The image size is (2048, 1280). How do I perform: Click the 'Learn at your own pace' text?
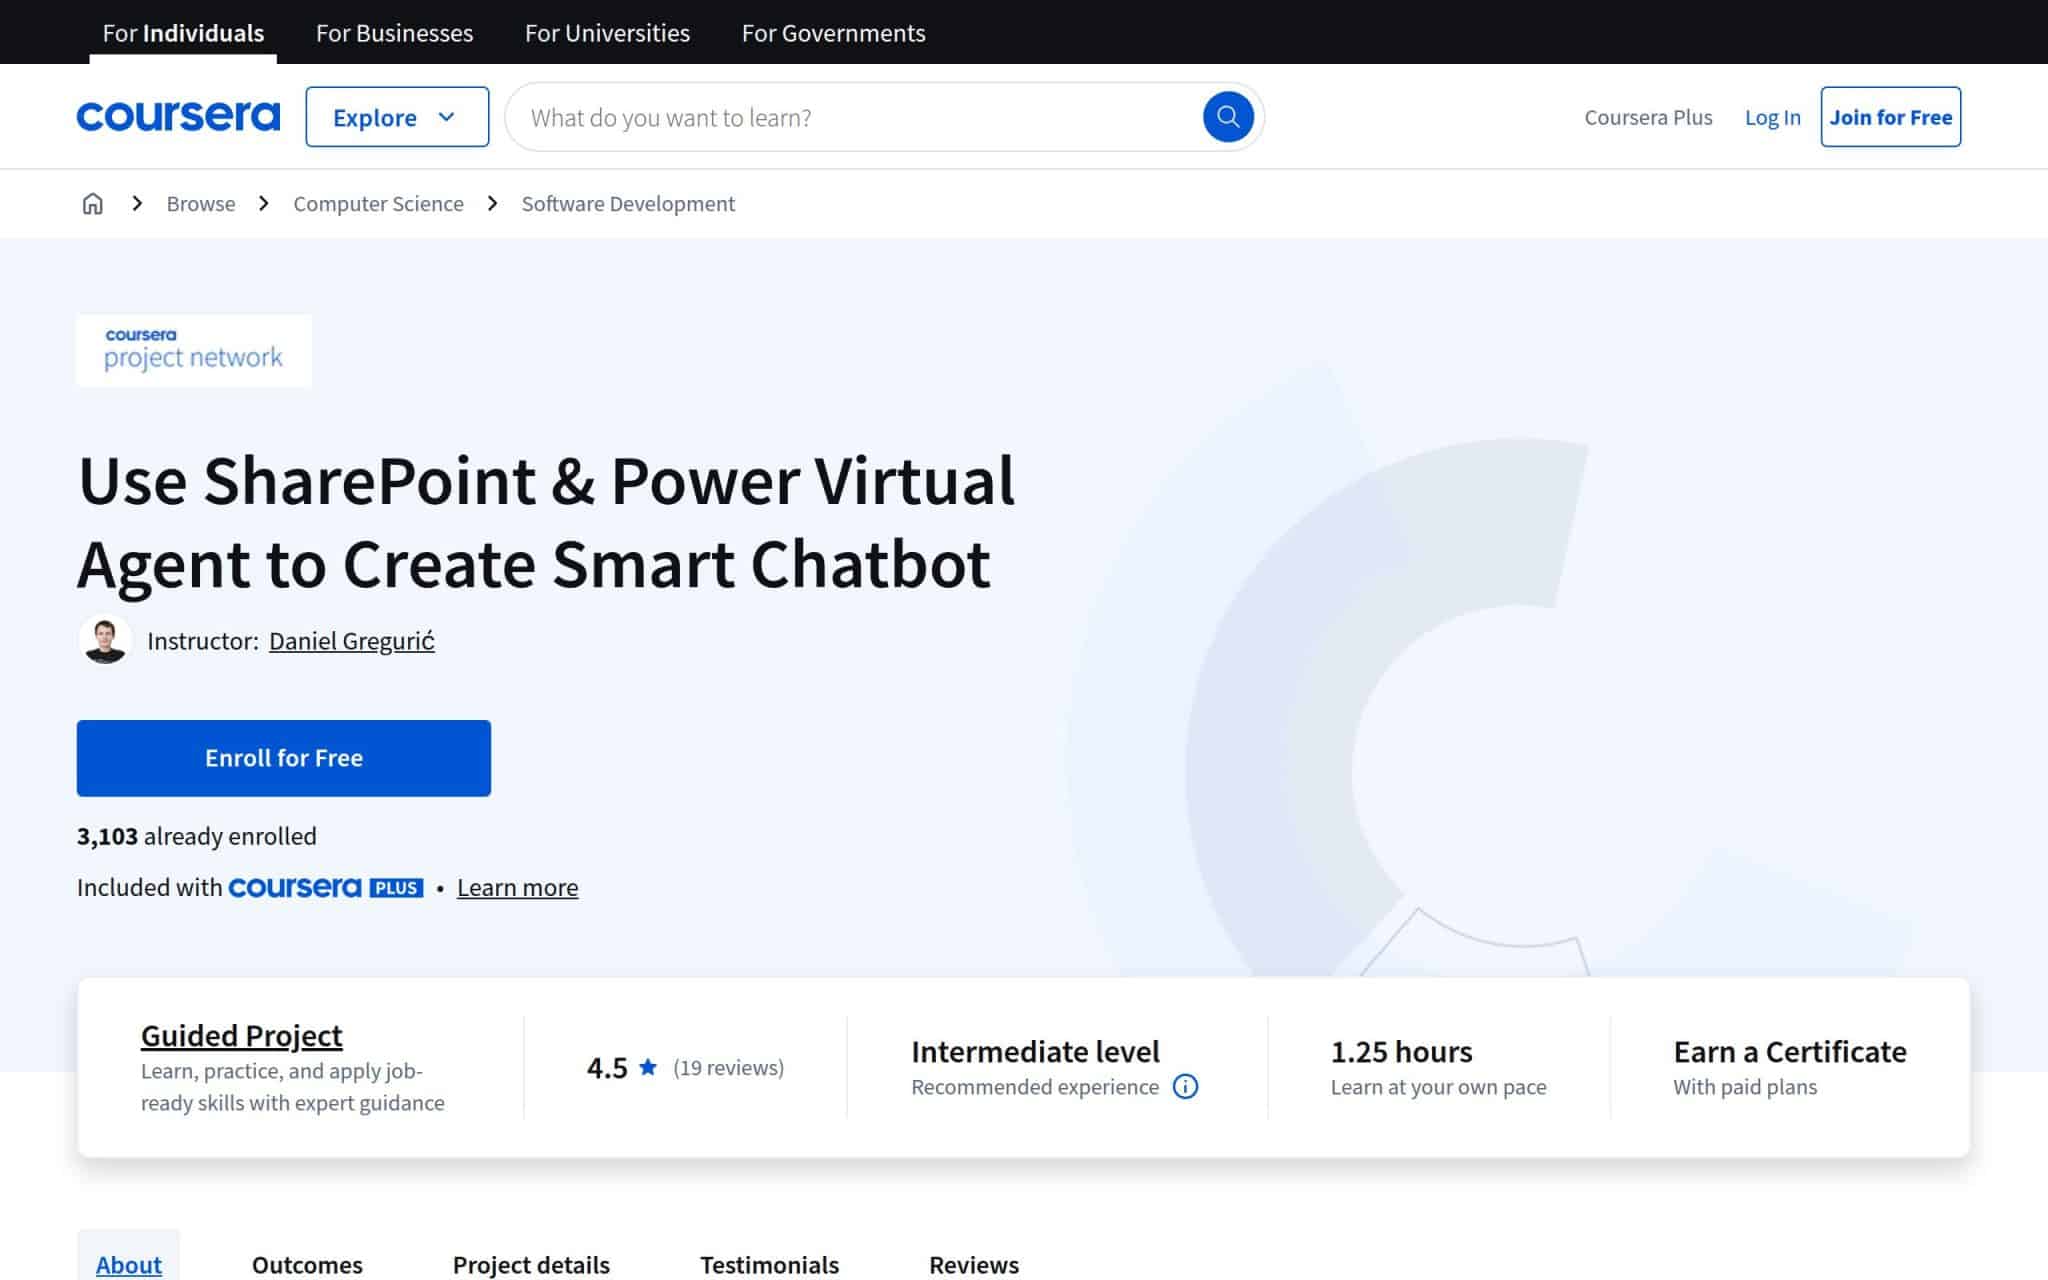[x=1438, y=1087]
